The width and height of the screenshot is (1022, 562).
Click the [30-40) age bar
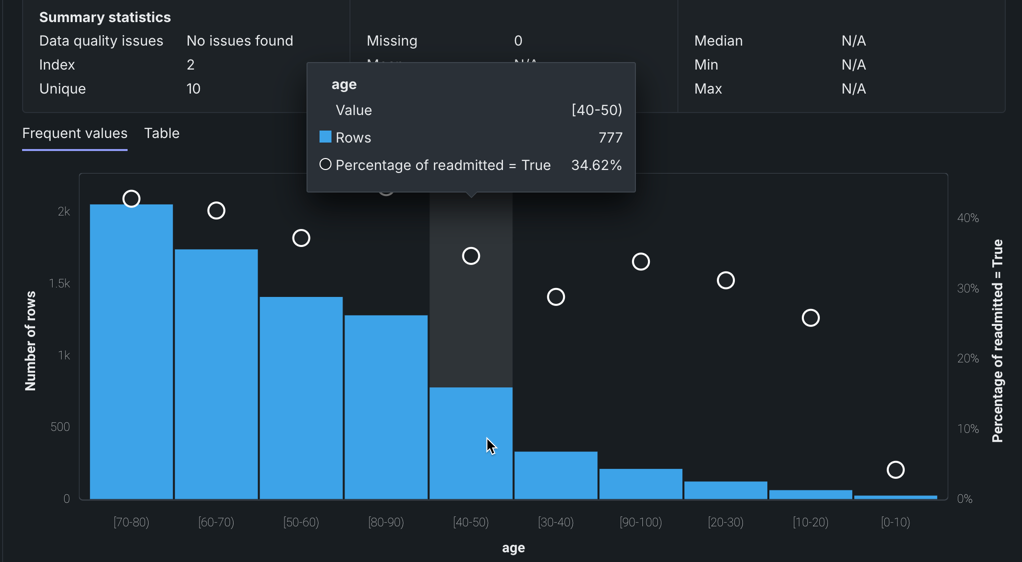[x=556, y=475]
